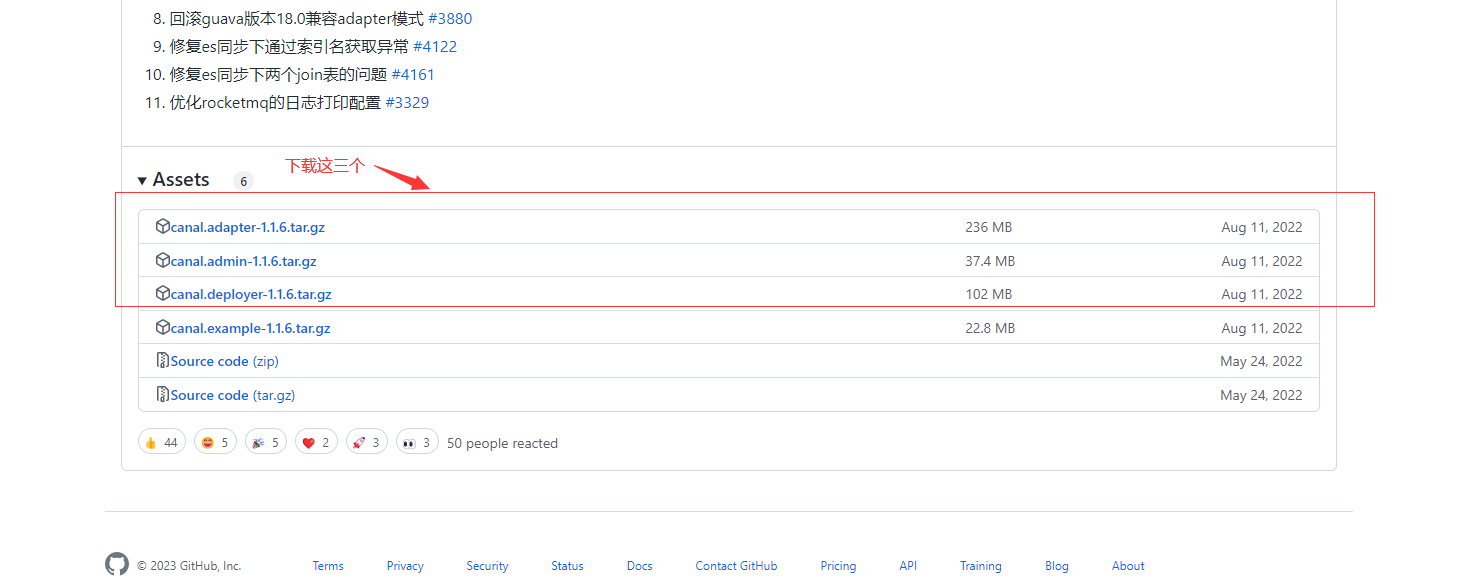Click the 236 MB file size text
This screenshot has width=1480, height=587.
point(989,228)
